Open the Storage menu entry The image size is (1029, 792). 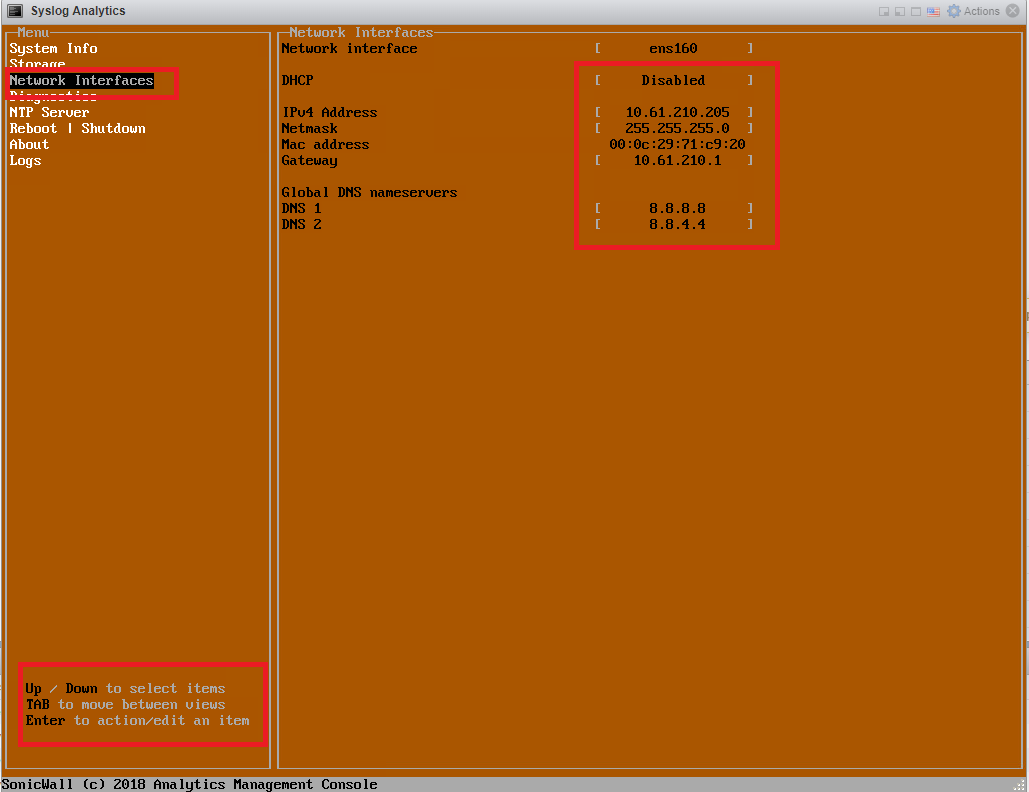click(x=37, y=64)
